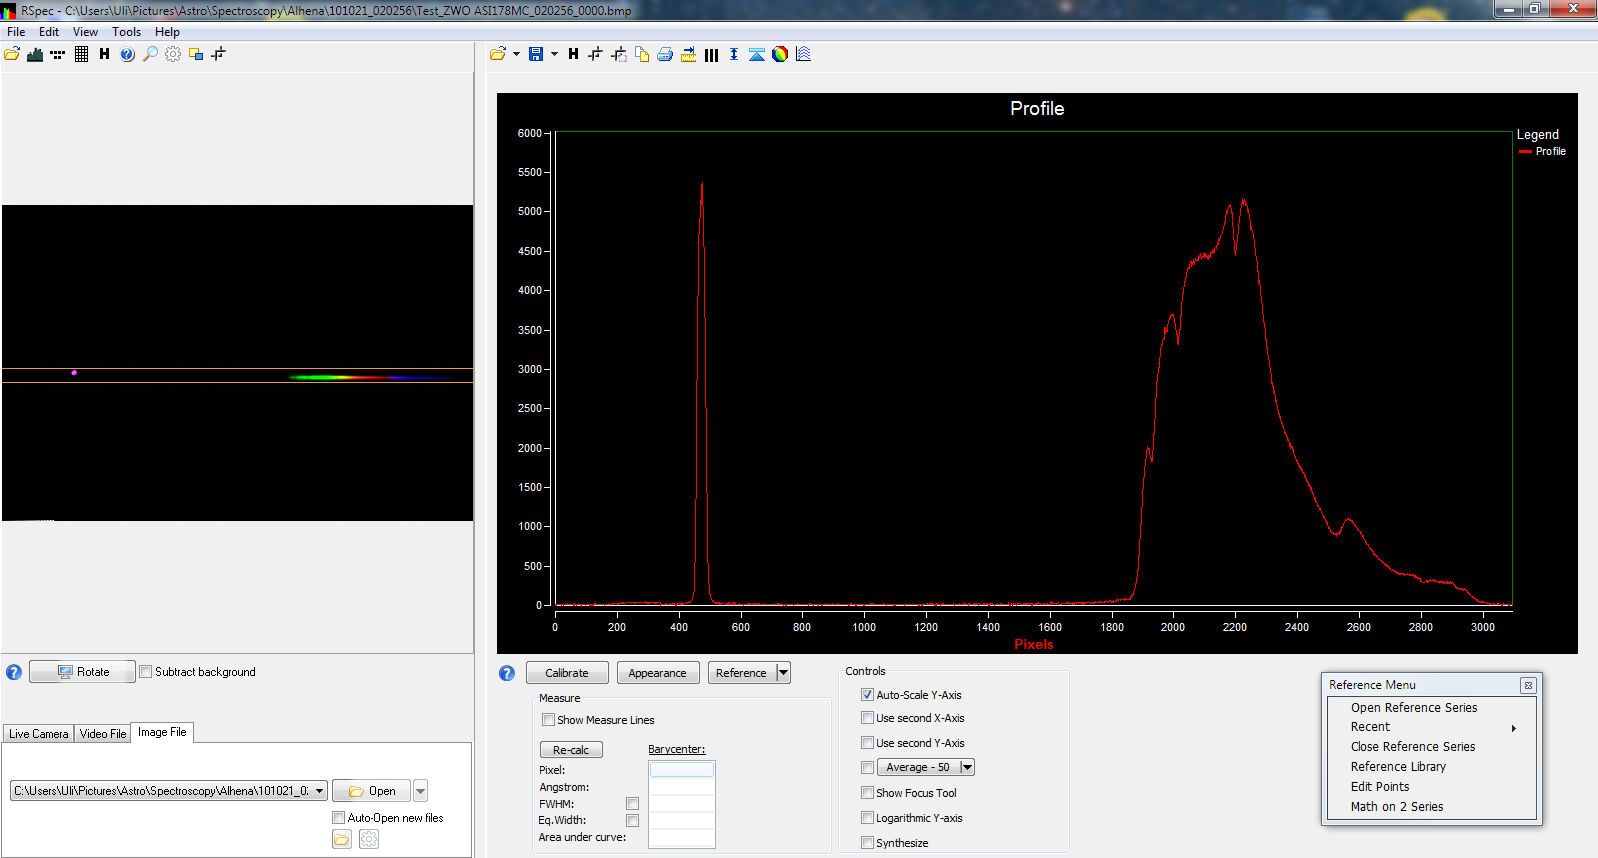
Task: Open the Tools menu
Action: 126,32
